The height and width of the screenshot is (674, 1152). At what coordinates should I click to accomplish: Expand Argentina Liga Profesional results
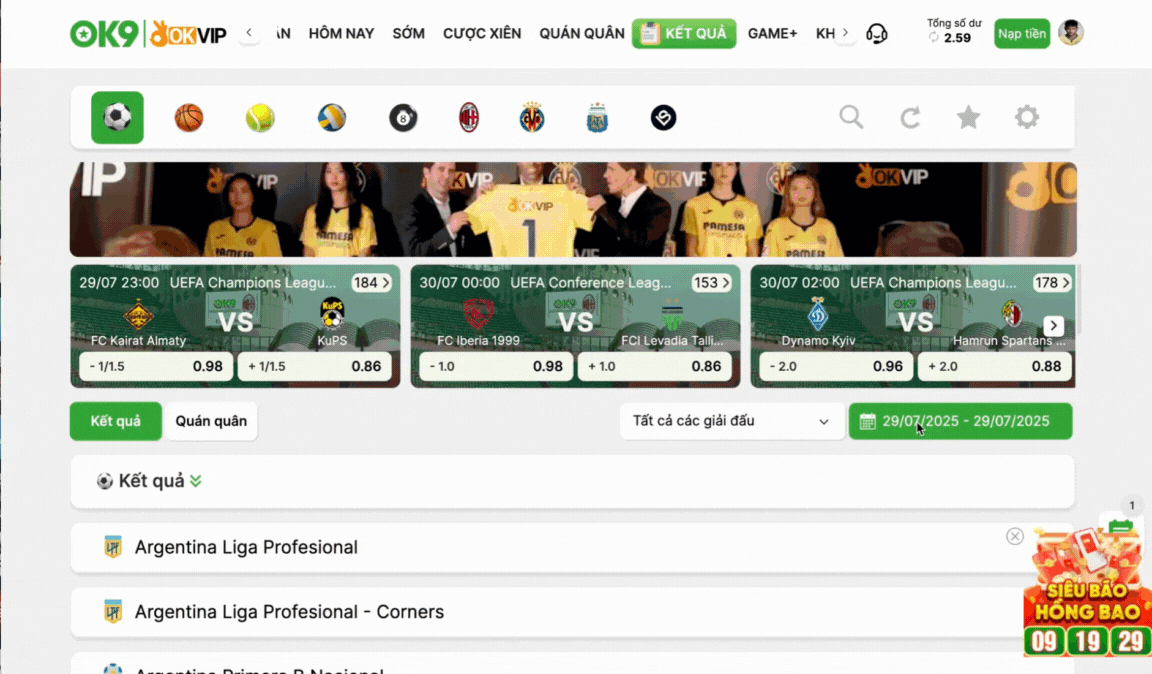tap(572, 548)
